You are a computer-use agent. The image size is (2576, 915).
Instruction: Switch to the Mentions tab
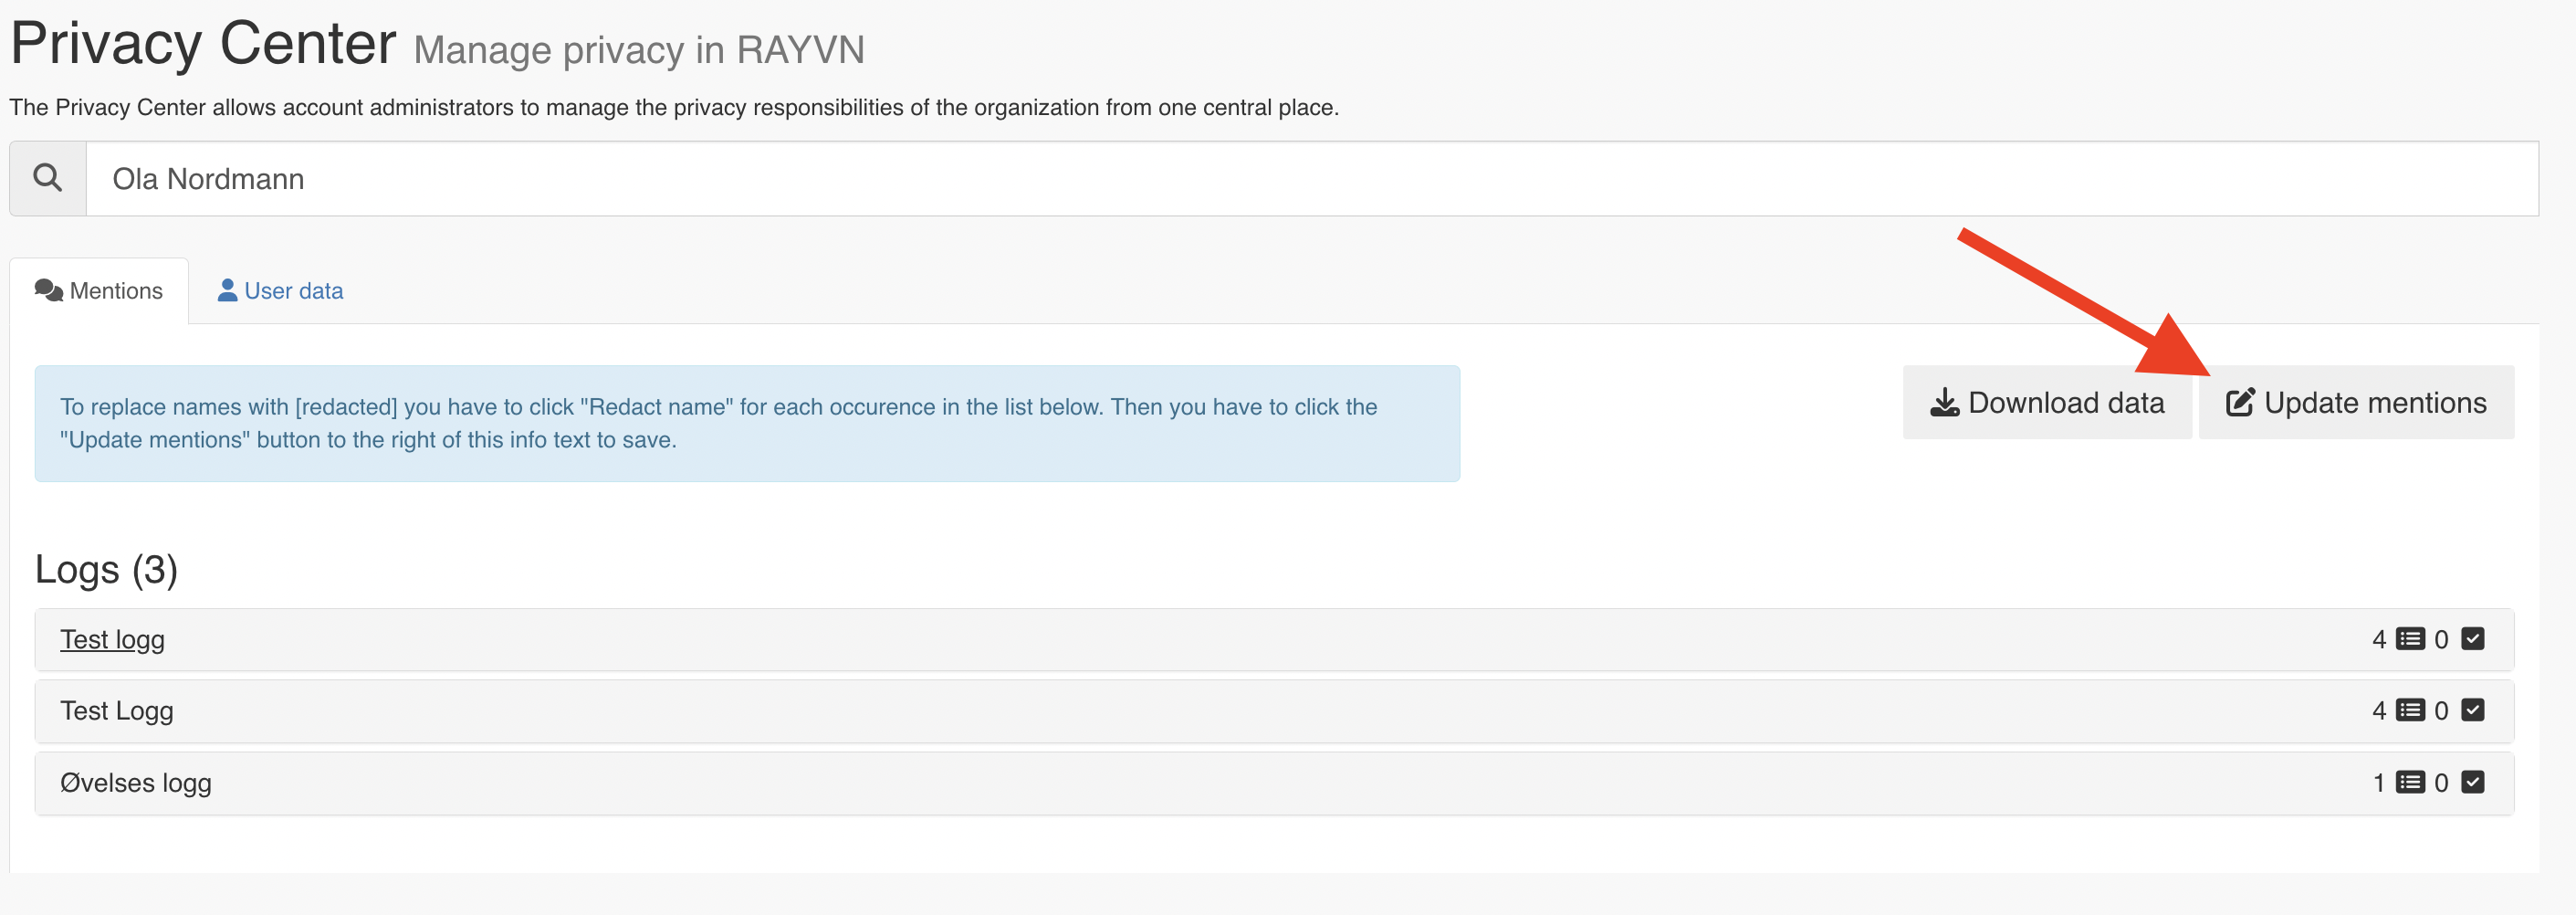pyautogui.click(x=99, y=291)
